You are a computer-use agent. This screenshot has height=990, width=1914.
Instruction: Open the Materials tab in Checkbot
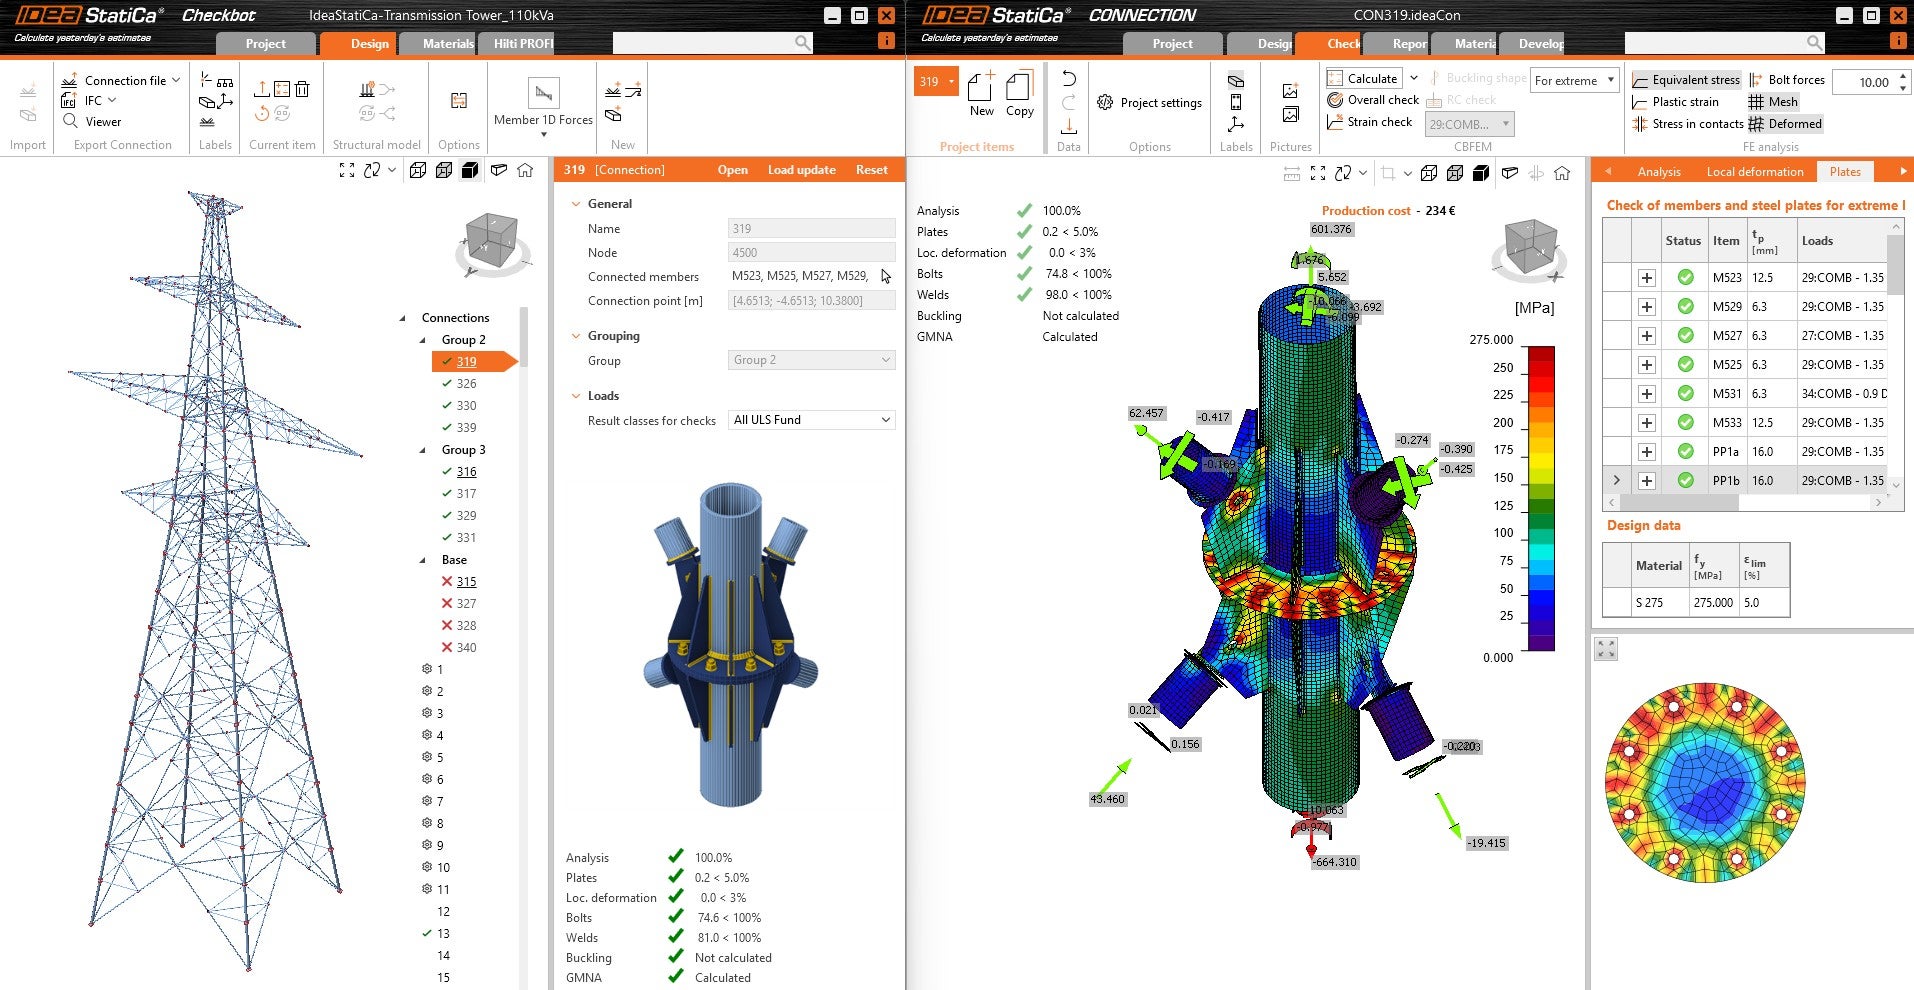pyautogui.click(x=446, y=43)
